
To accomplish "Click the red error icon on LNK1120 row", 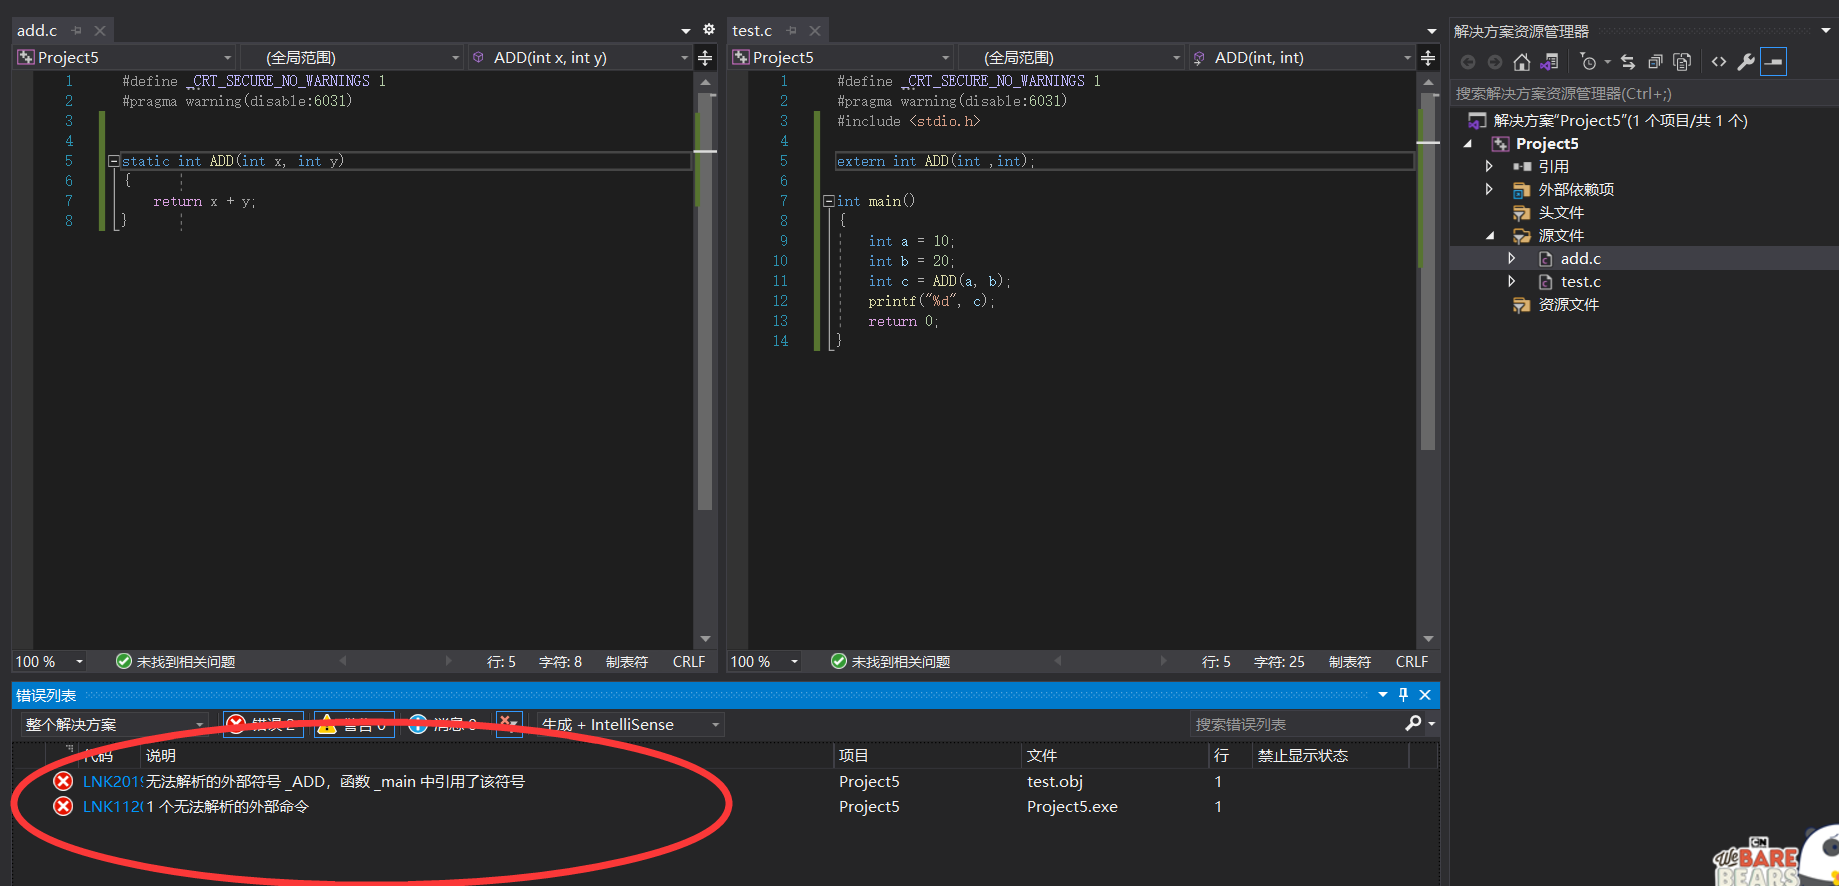I will coord(63,806).
